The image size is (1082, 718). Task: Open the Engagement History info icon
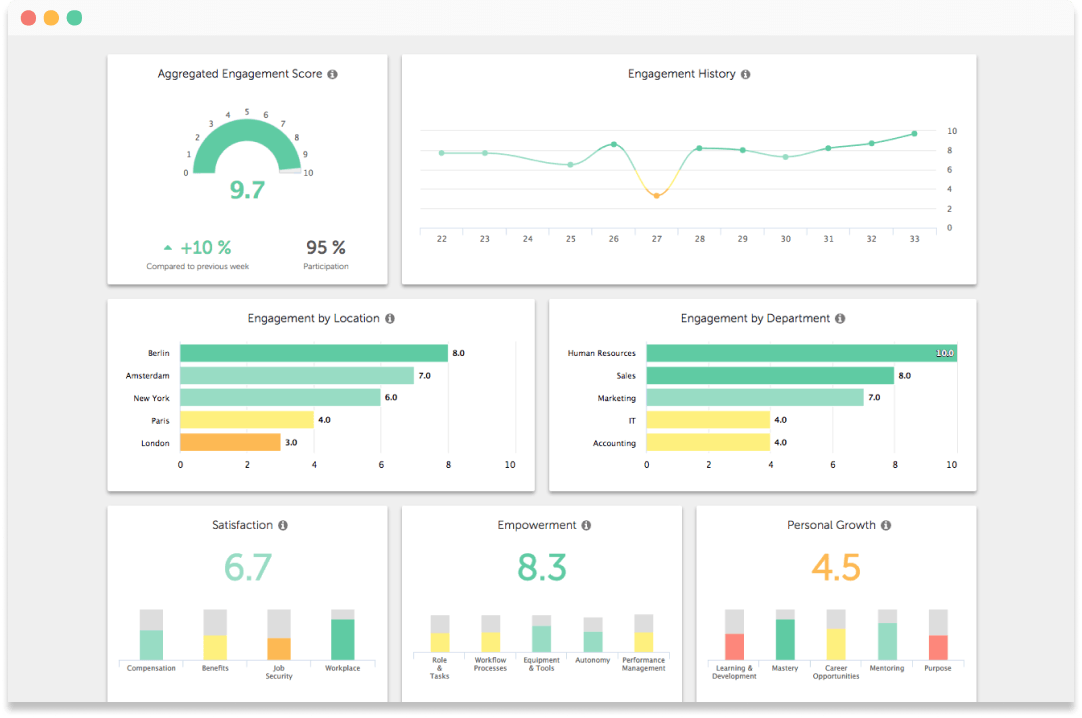(747, 73)
